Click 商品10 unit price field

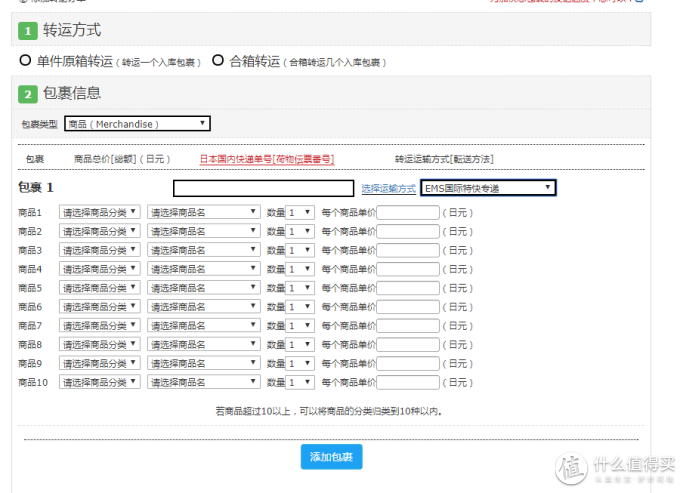coord(408,382)
